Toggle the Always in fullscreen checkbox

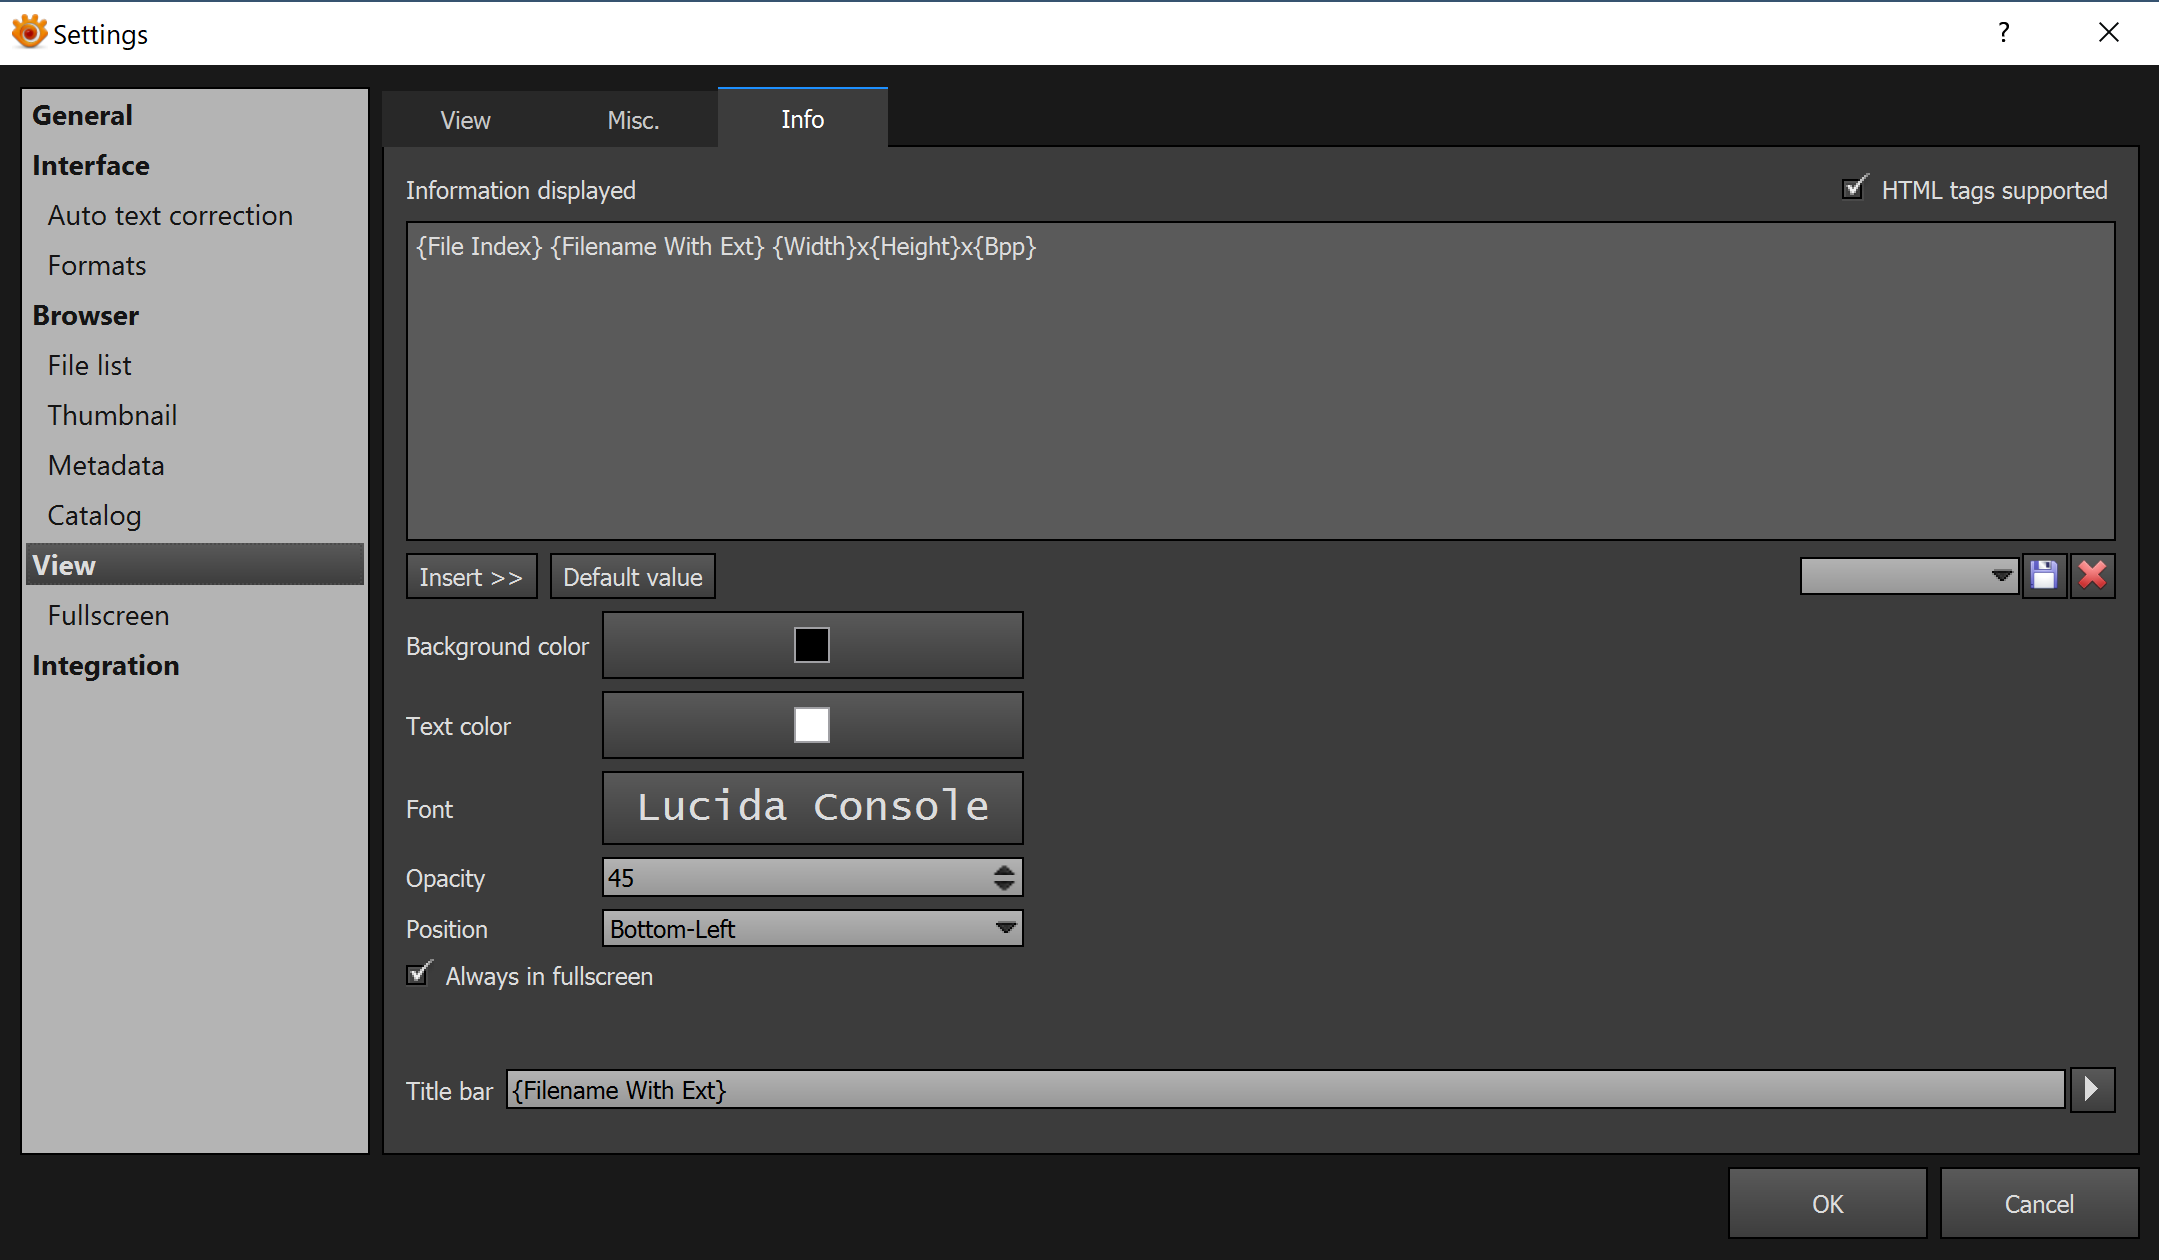point(418,975)
